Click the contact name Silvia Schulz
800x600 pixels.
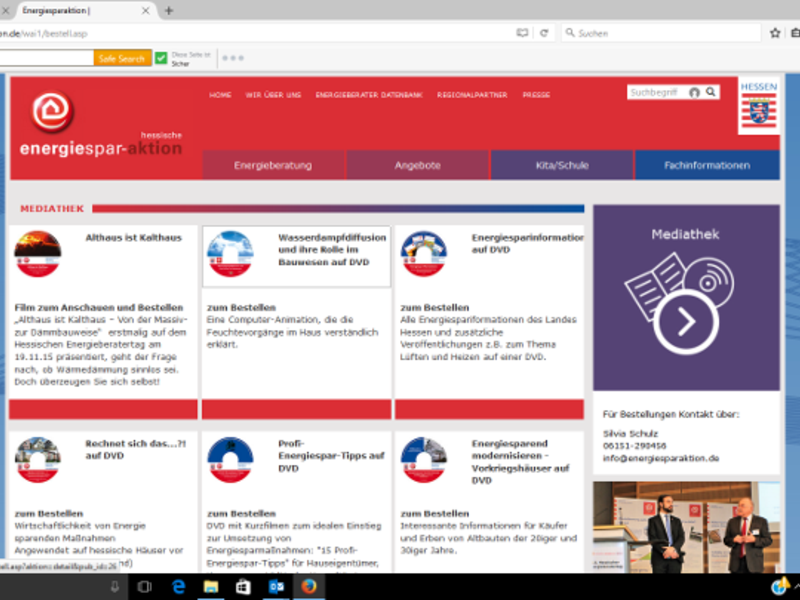coord(631,434)
